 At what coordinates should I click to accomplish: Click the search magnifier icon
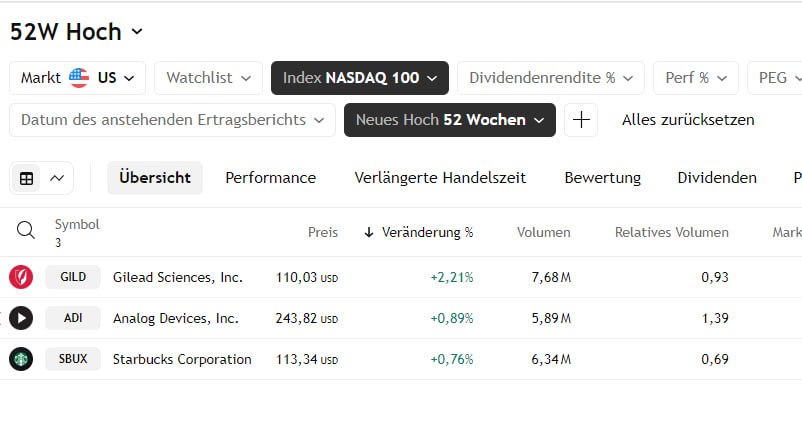(26, 232)
